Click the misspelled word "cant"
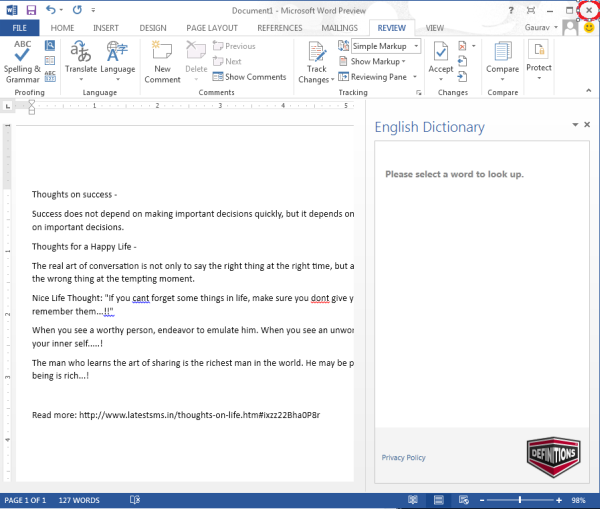 point(141,298)
